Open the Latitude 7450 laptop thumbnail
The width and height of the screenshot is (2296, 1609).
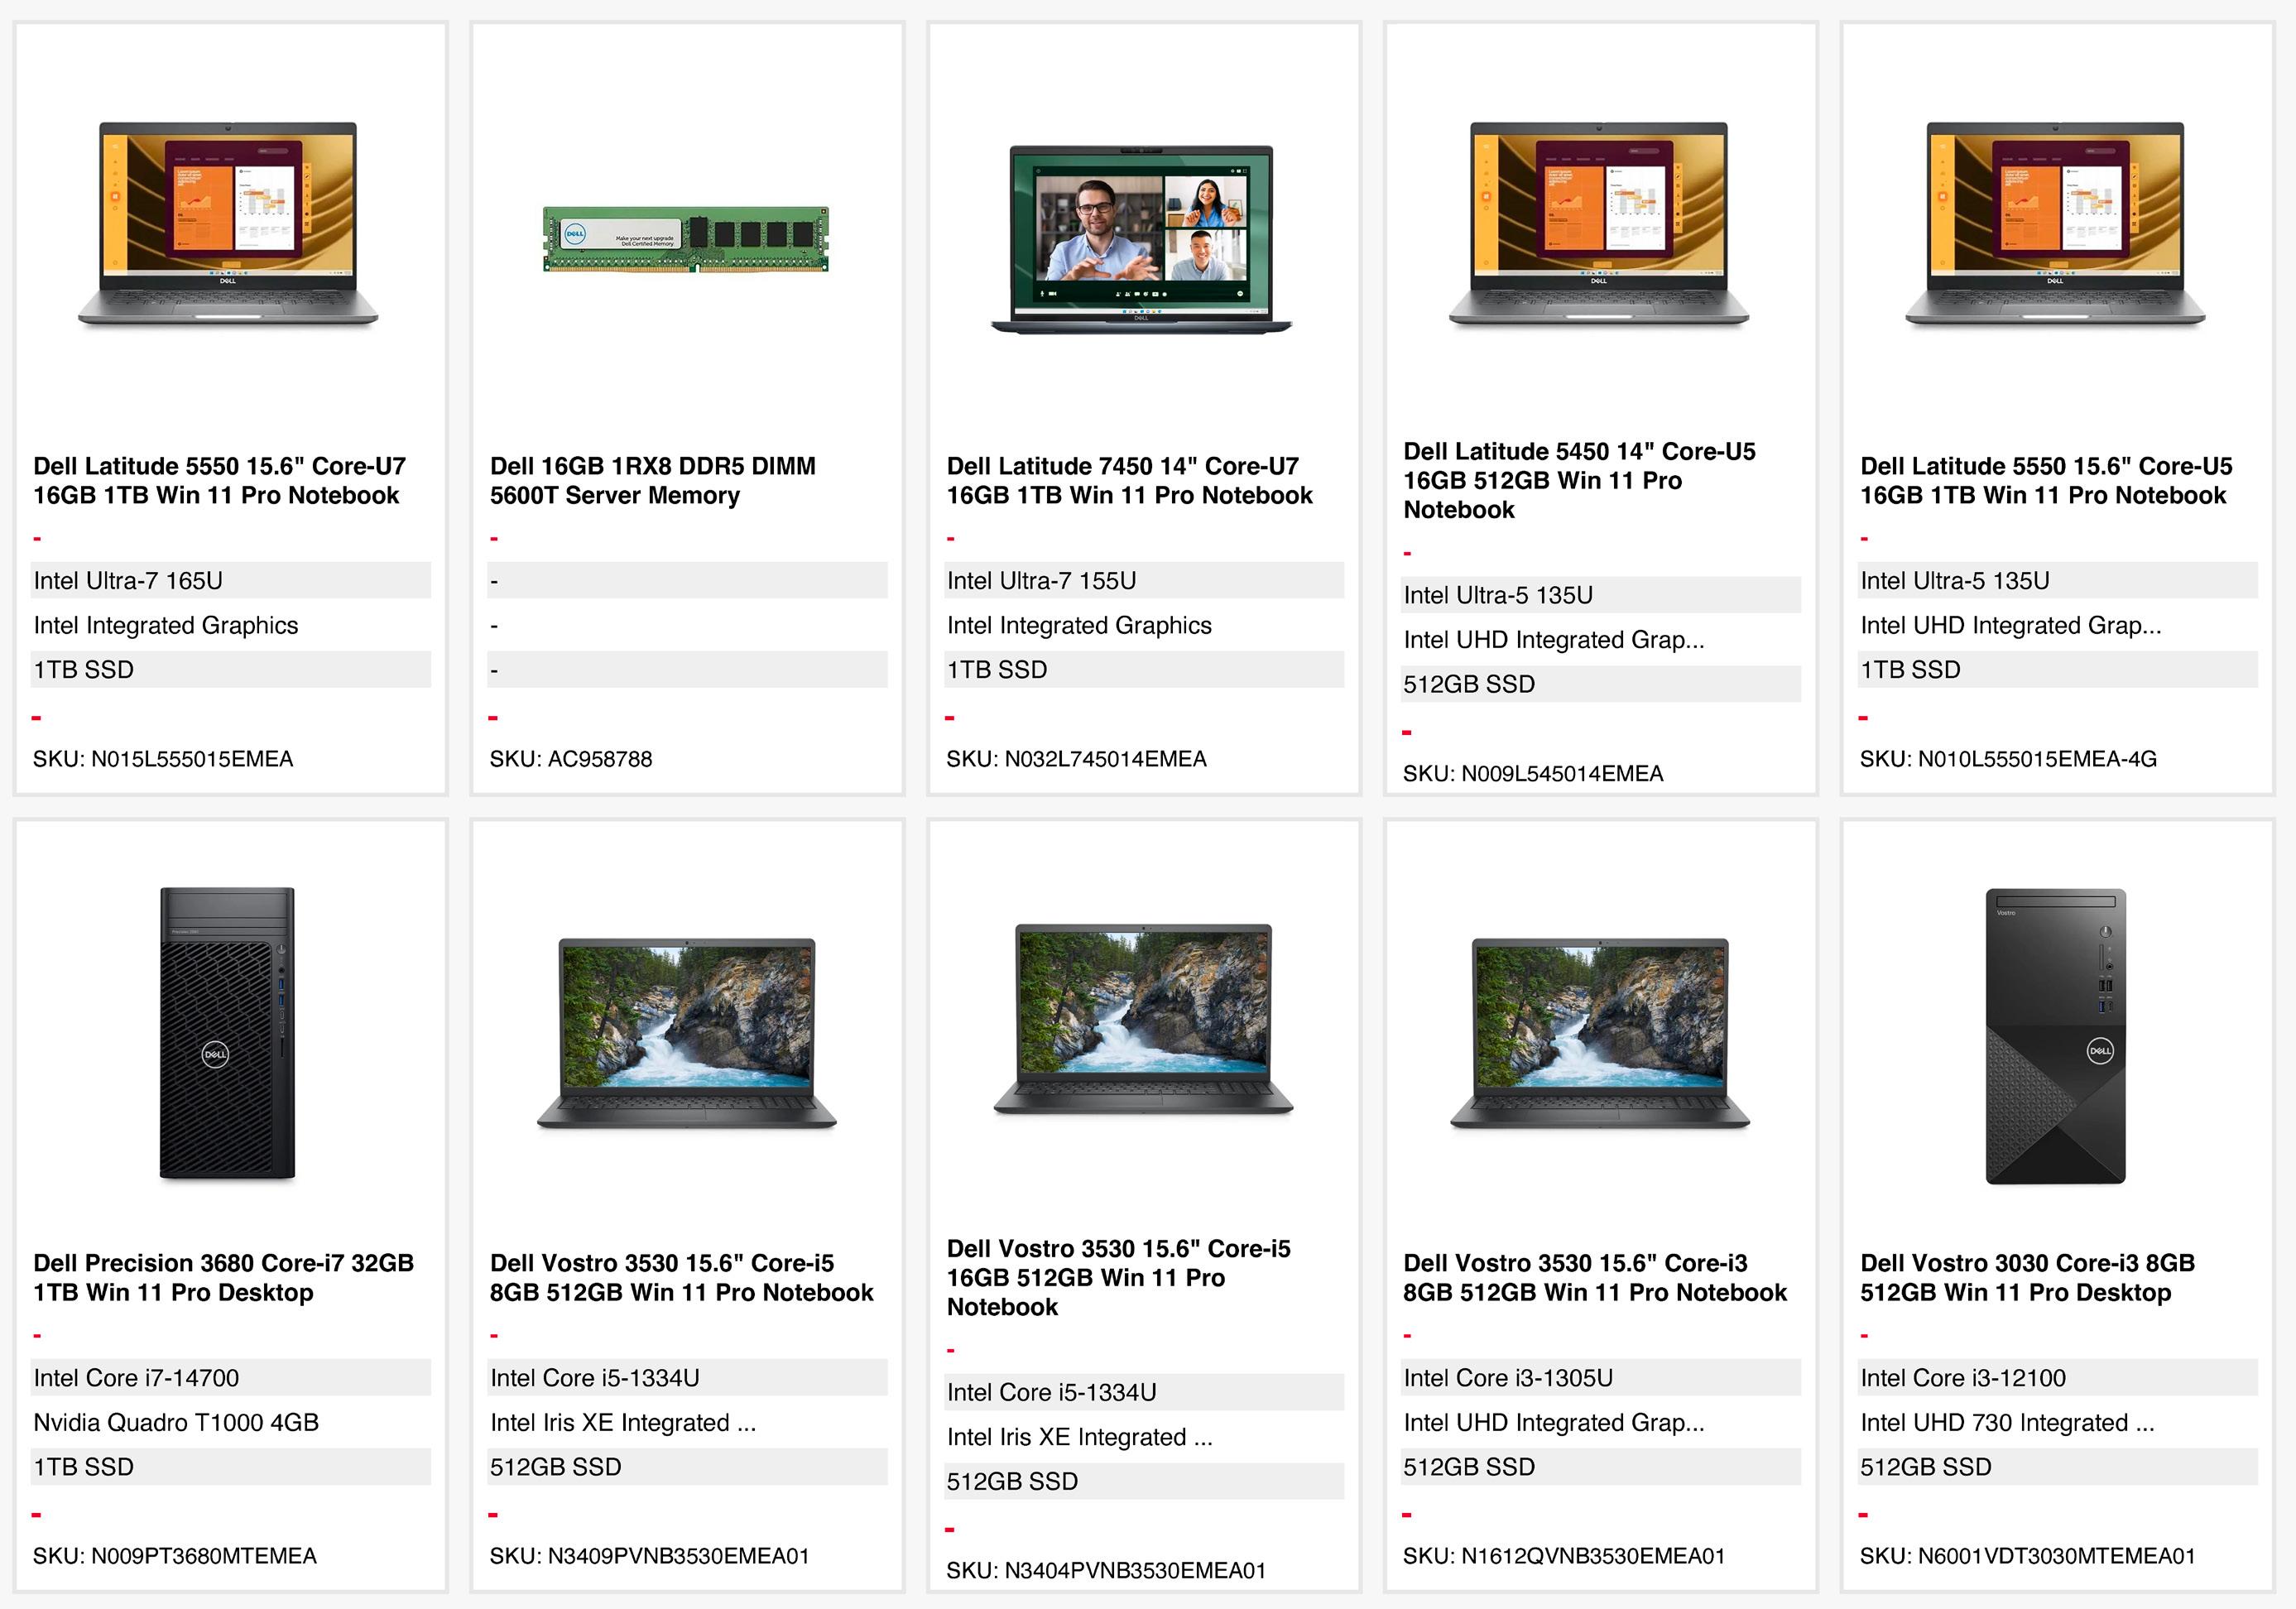(1141, 239)
